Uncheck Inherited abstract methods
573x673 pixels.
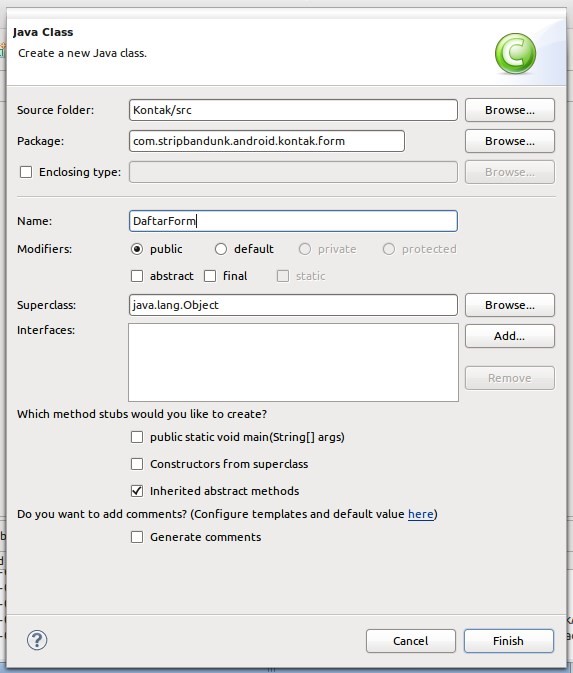pos(137,491)
